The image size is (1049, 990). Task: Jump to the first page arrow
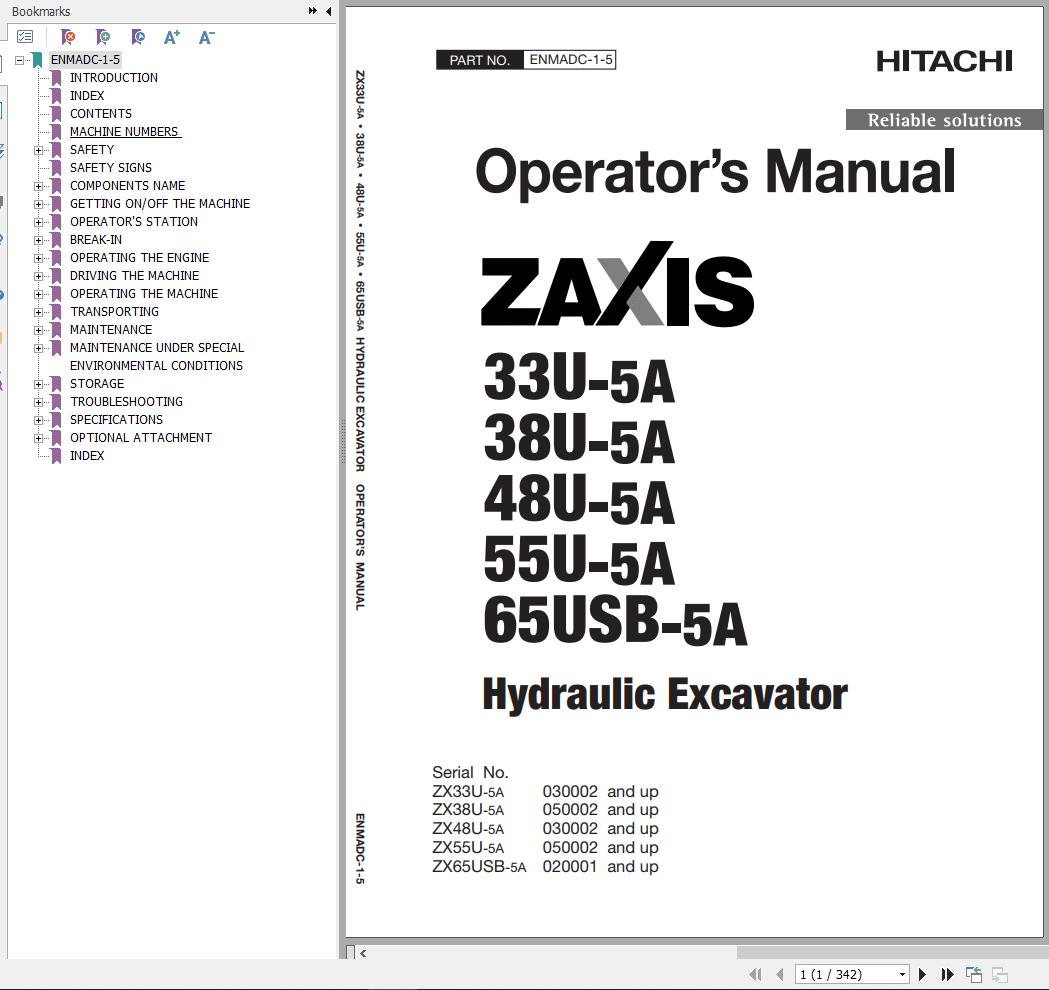click(755, 975)
